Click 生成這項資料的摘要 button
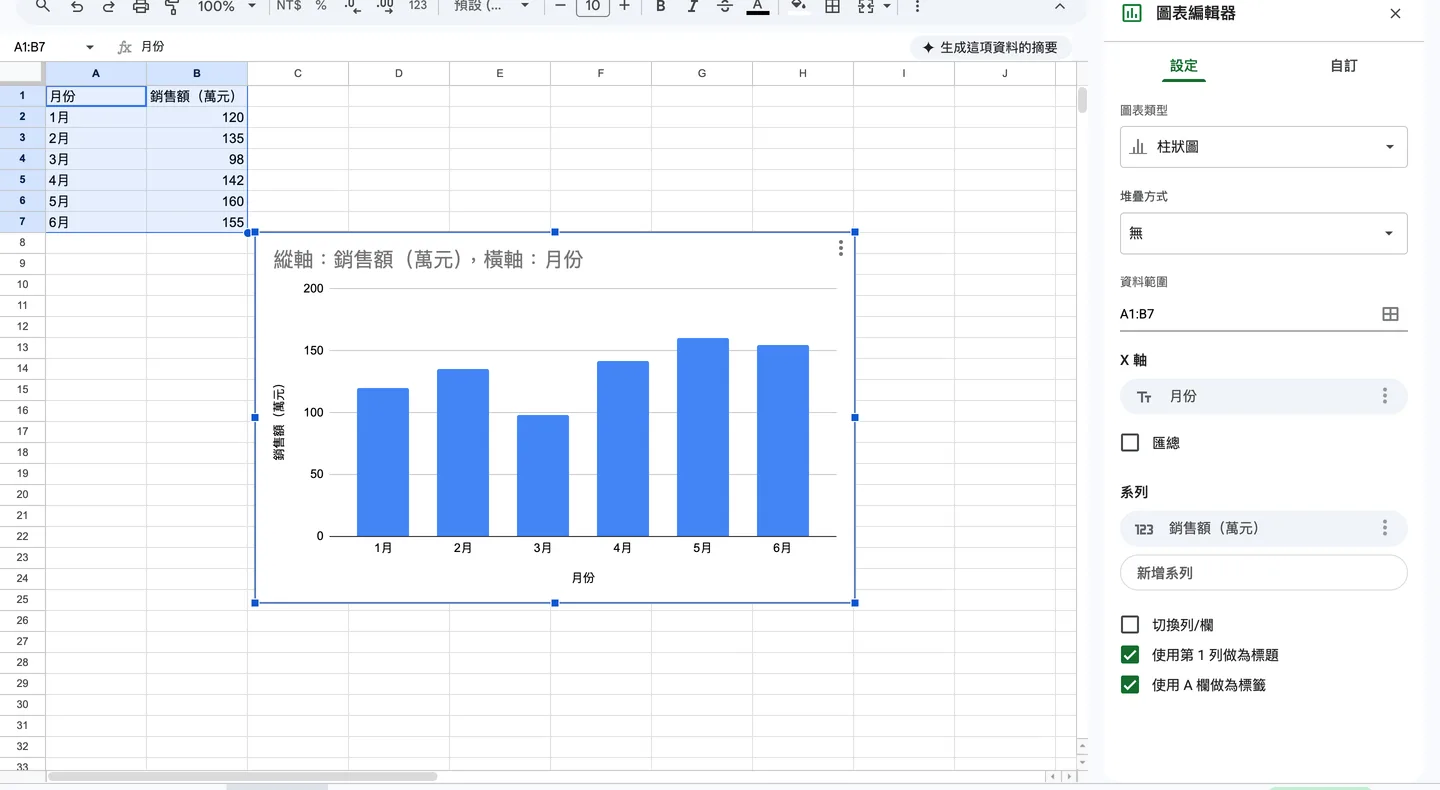Viewport: 1440px width, 790px height. (990, 47)
